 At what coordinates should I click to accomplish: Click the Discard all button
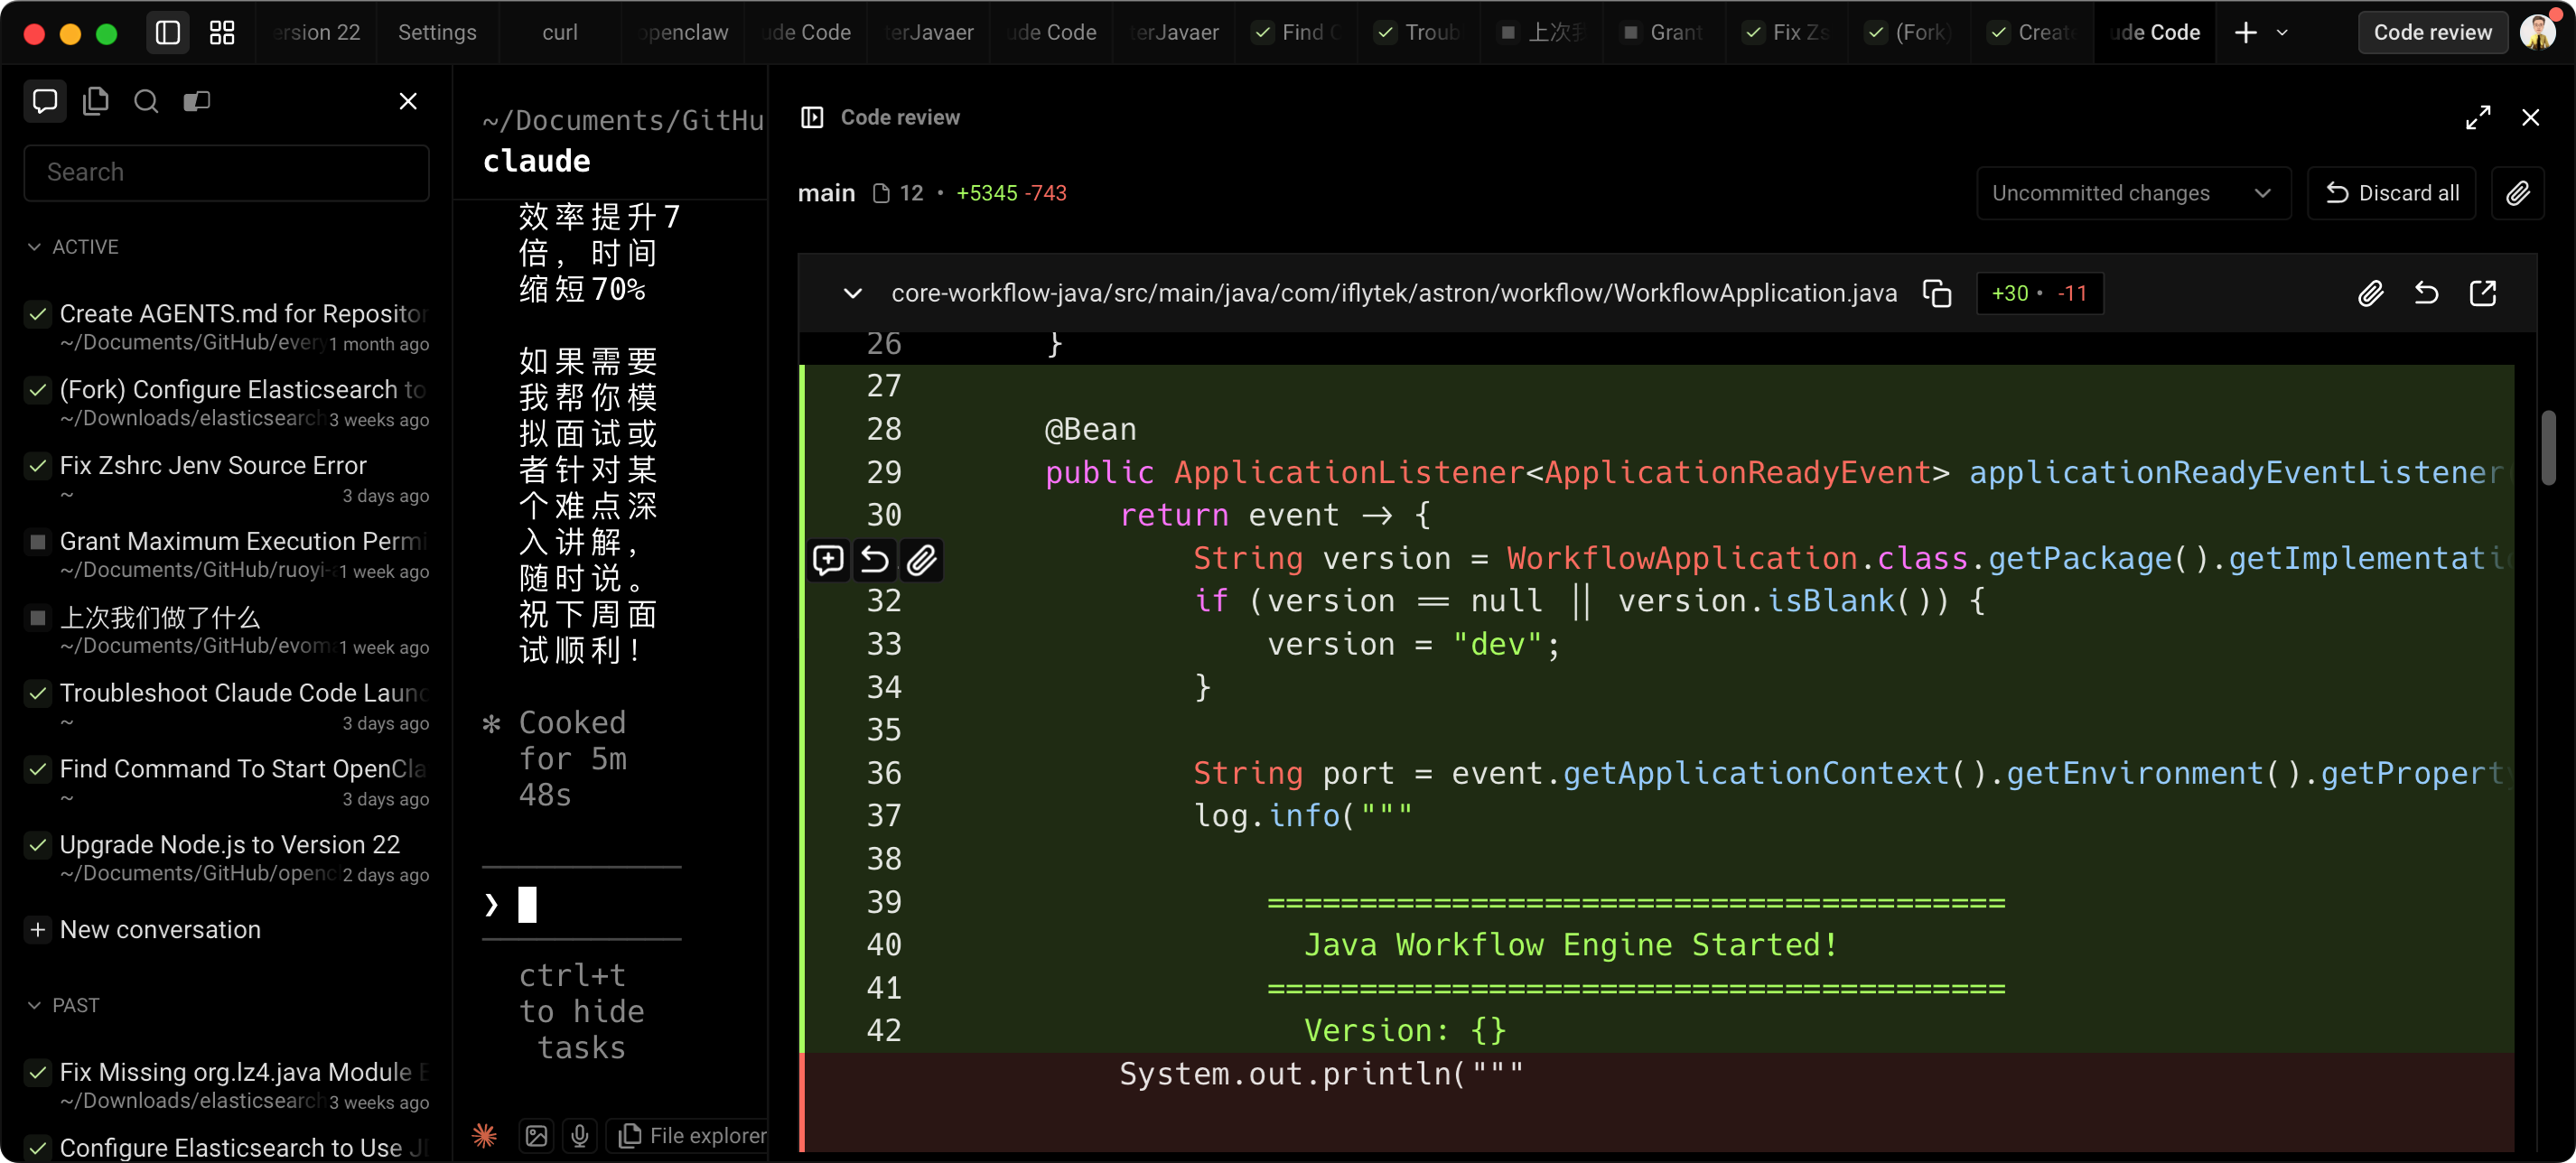click(x=2391, y=193)
